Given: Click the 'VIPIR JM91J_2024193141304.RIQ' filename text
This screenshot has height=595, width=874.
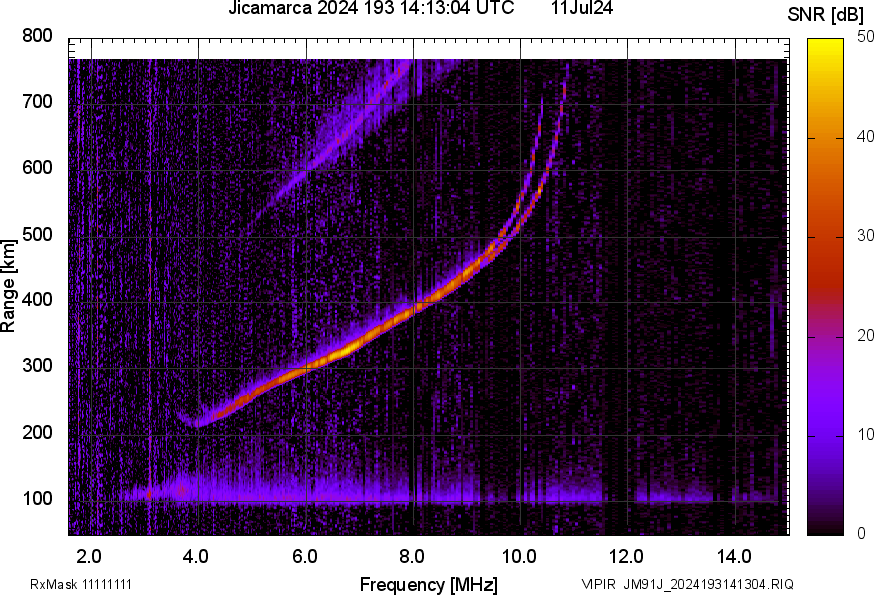Looking at the screenshot, I should tap(687, 584).
